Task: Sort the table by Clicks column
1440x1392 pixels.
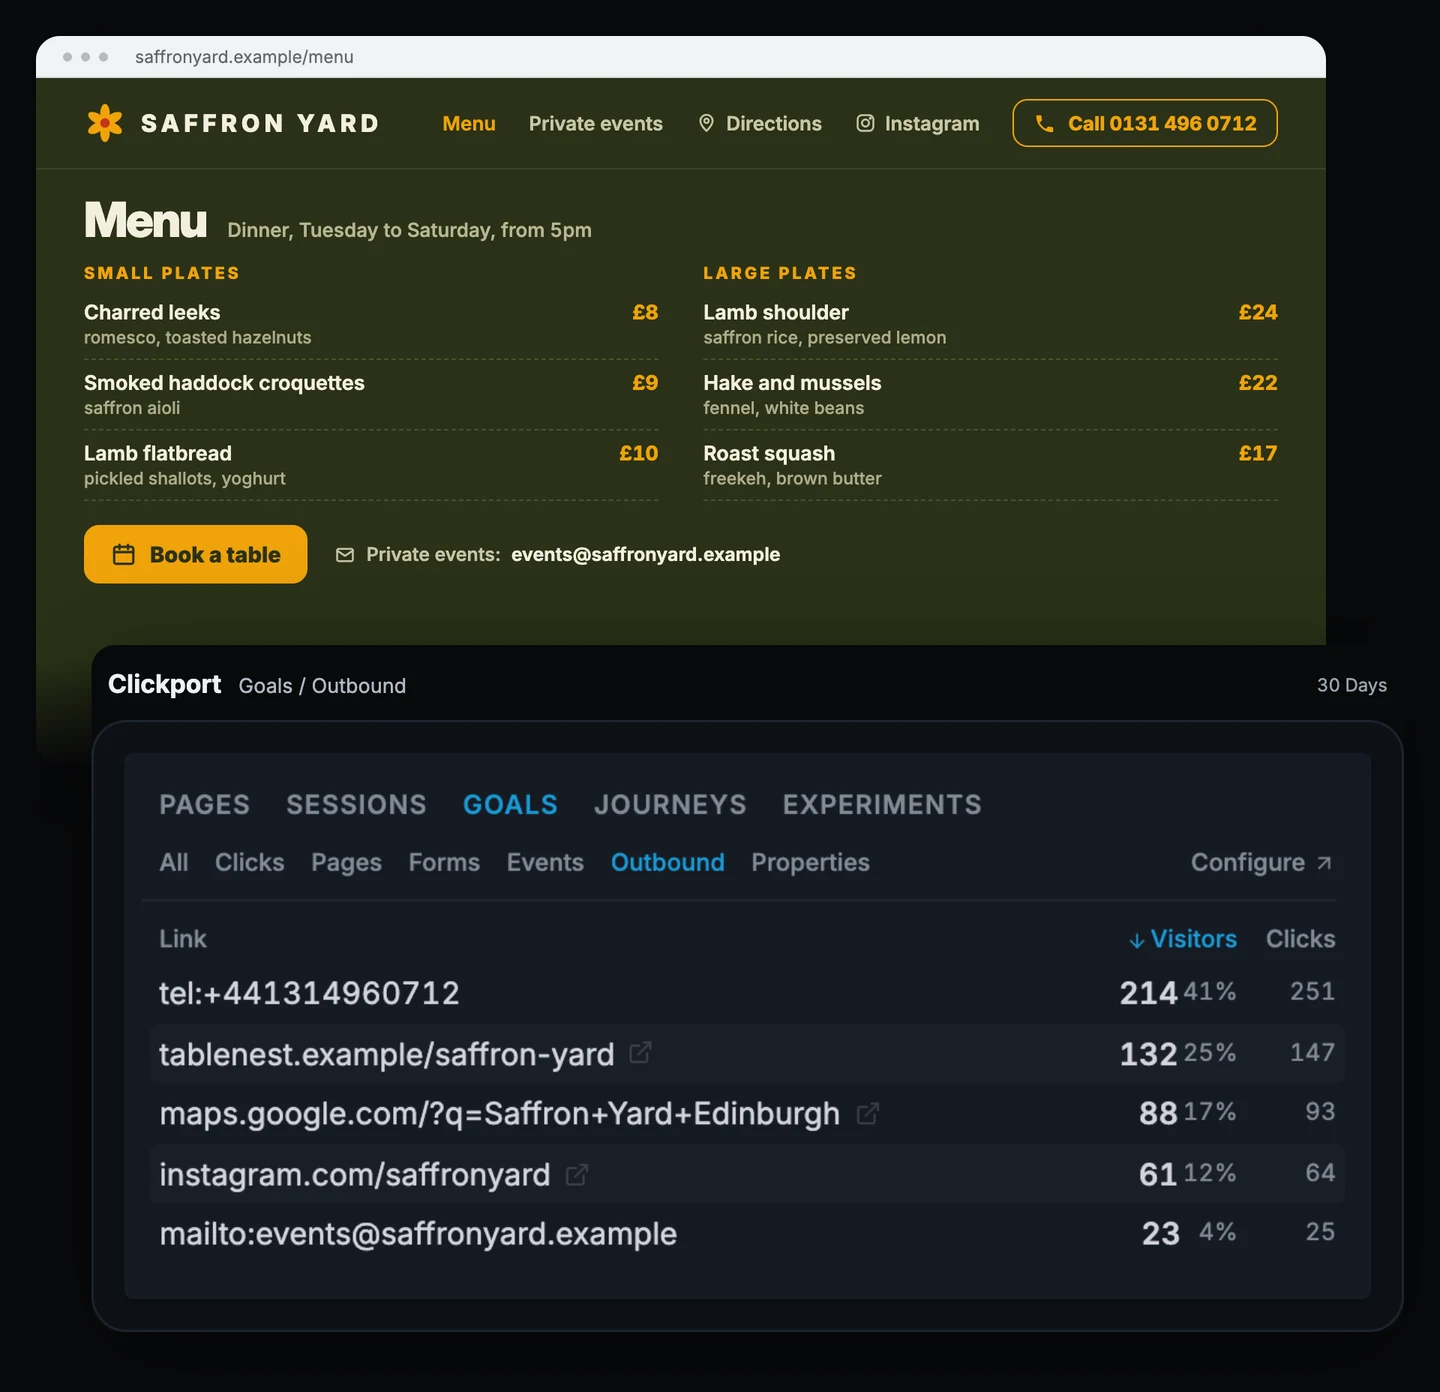Action: point(1301,939)
